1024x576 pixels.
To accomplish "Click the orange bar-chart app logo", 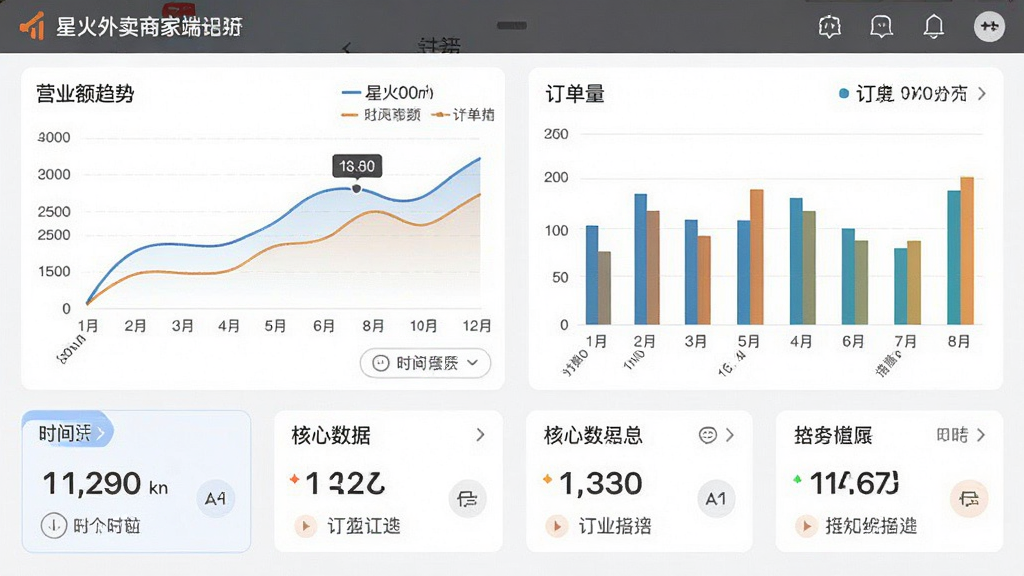I will [x=32, y=27].
